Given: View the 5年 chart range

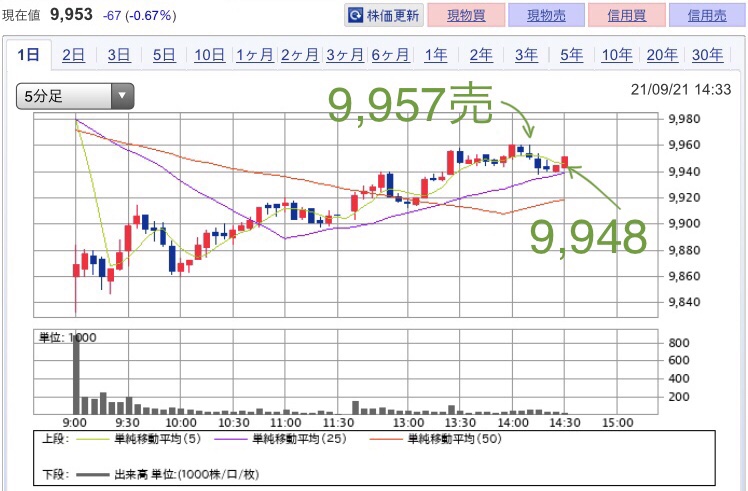Looking at the screenshot, I should (x=571, y=55).
